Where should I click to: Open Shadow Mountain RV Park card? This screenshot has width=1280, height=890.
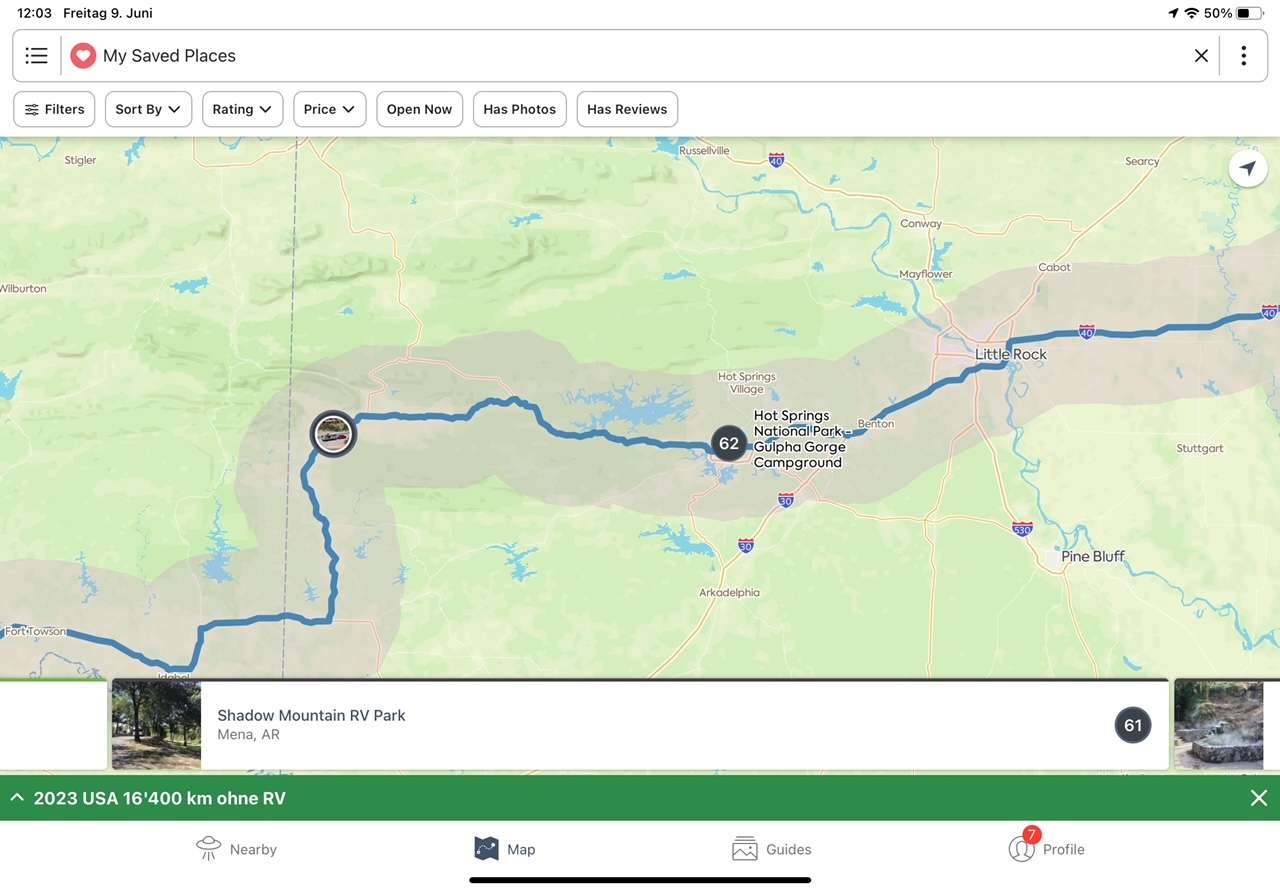pos(640,725)
